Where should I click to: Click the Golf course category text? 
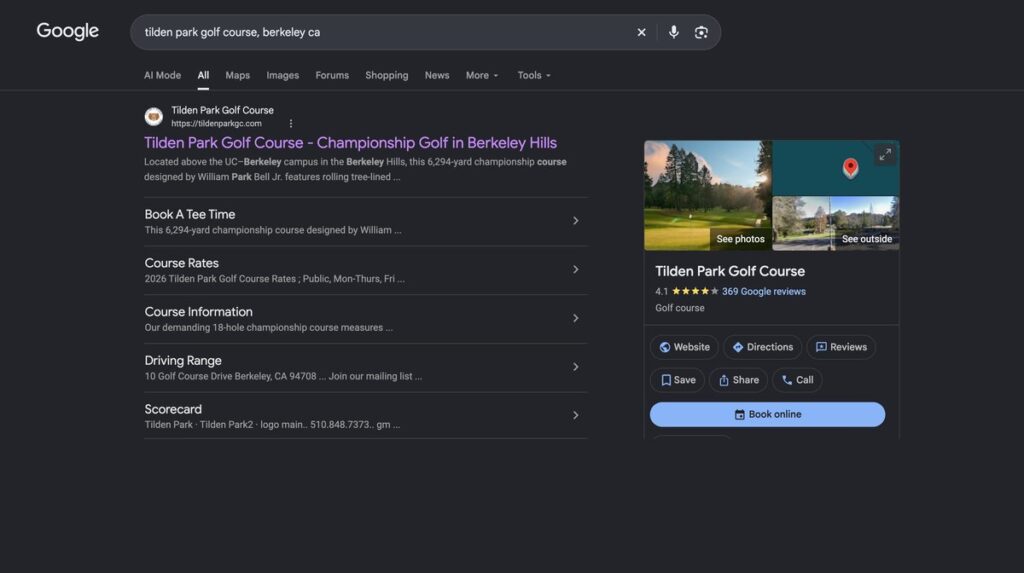(x=680, y=308)
